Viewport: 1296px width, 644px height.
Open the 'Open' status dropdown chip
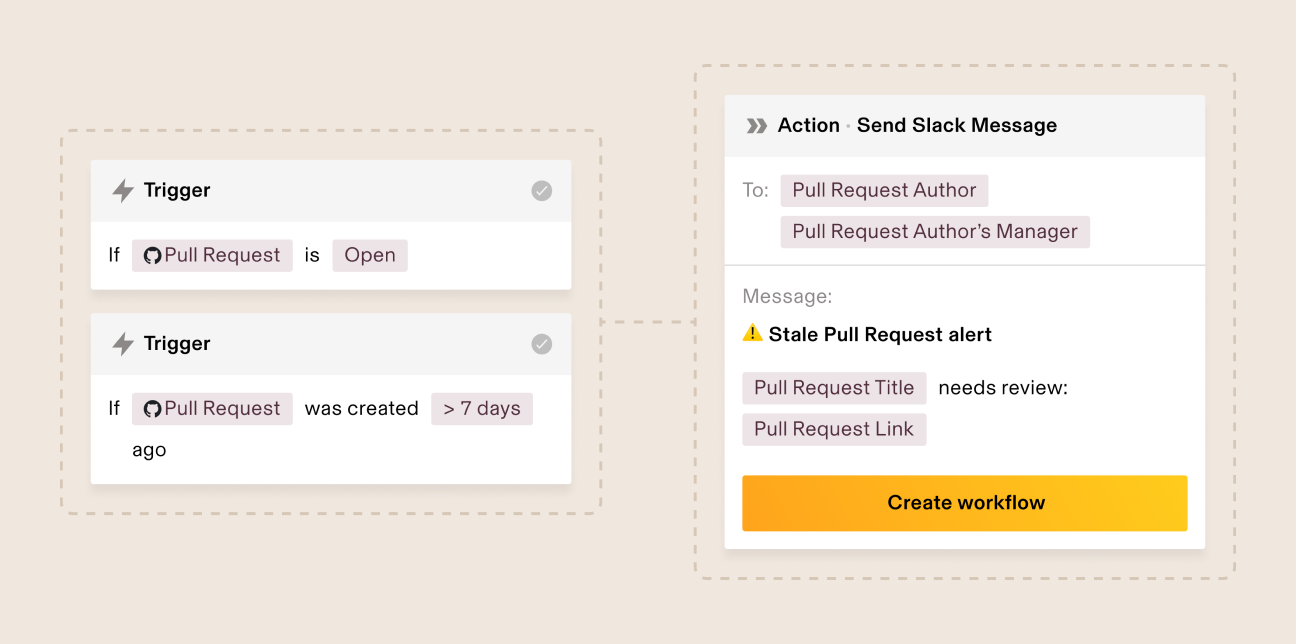[x=370, y=256]
